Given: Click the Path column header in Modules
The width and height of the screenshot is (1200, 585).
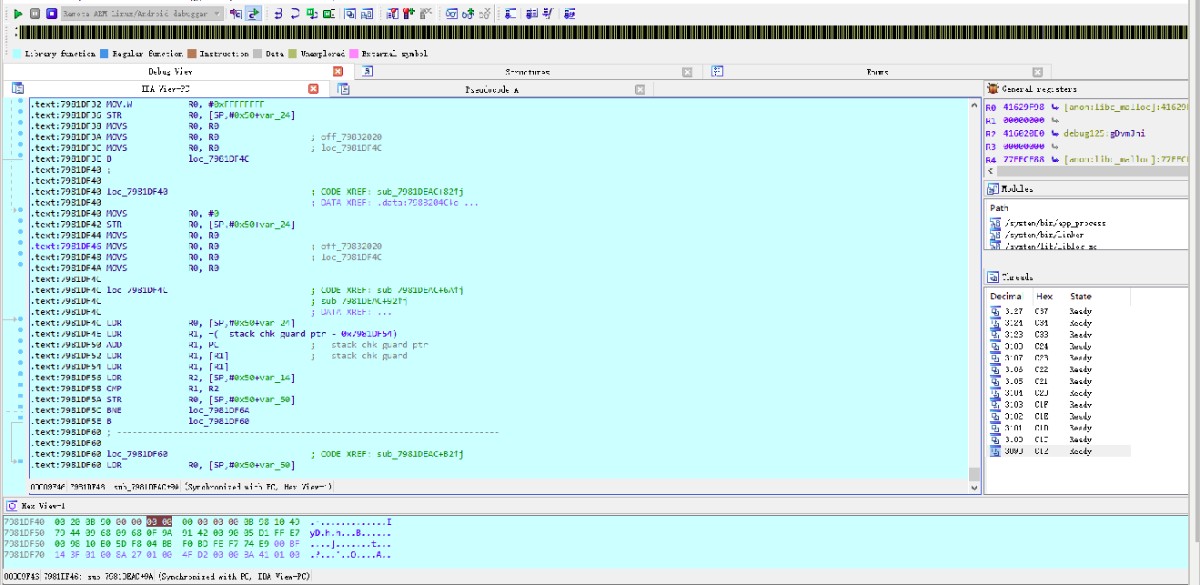Looking at the screenshot, I should pyautogui.click(x=999, y=208).
